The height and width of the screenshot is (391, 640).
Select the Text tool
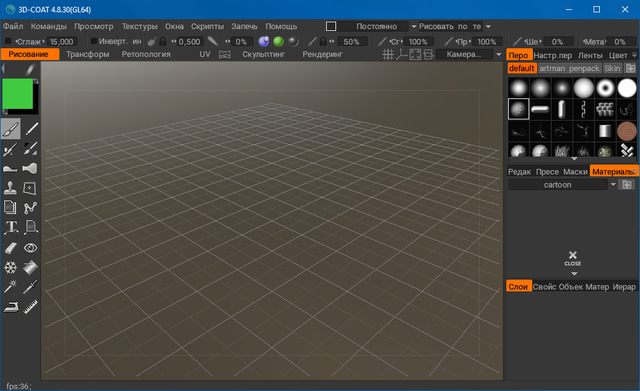coord(11,227)
